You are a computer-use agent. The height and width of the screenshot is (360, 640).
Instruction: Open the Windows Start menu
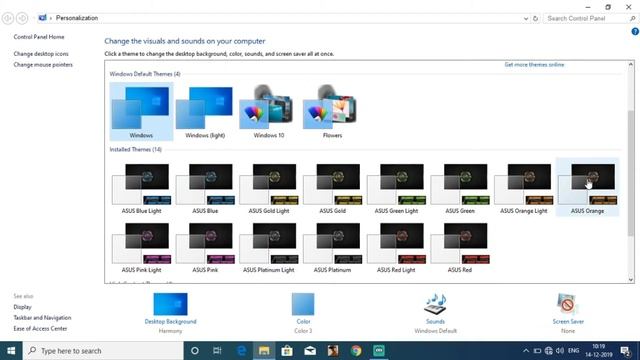coord(11,351)
